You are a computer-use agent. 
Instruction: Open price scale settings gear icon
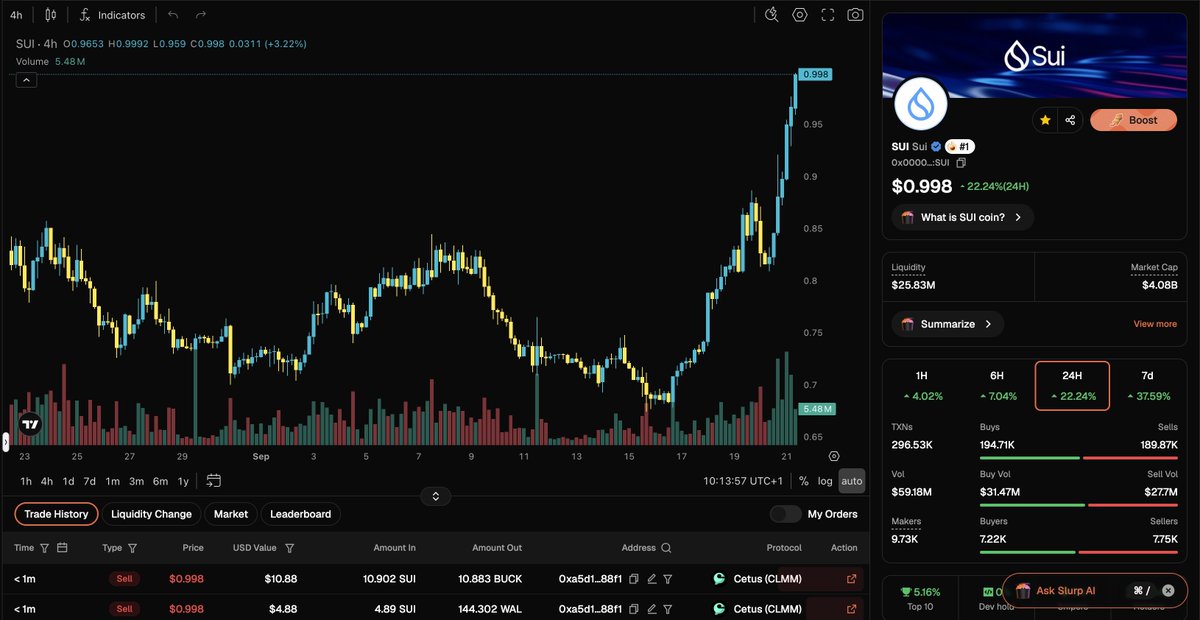pyautogui.click(x=834, y=456)
